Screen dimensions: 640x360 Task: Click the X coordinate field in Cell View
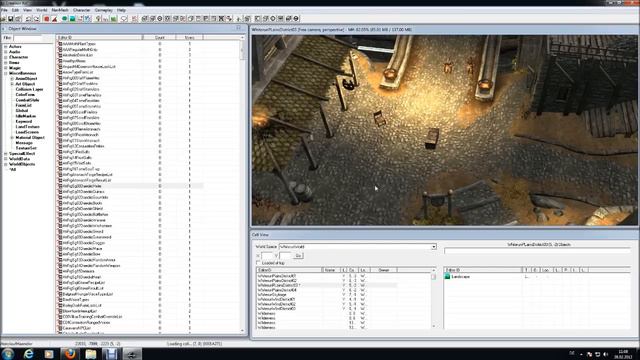click(x=267, y=256)
